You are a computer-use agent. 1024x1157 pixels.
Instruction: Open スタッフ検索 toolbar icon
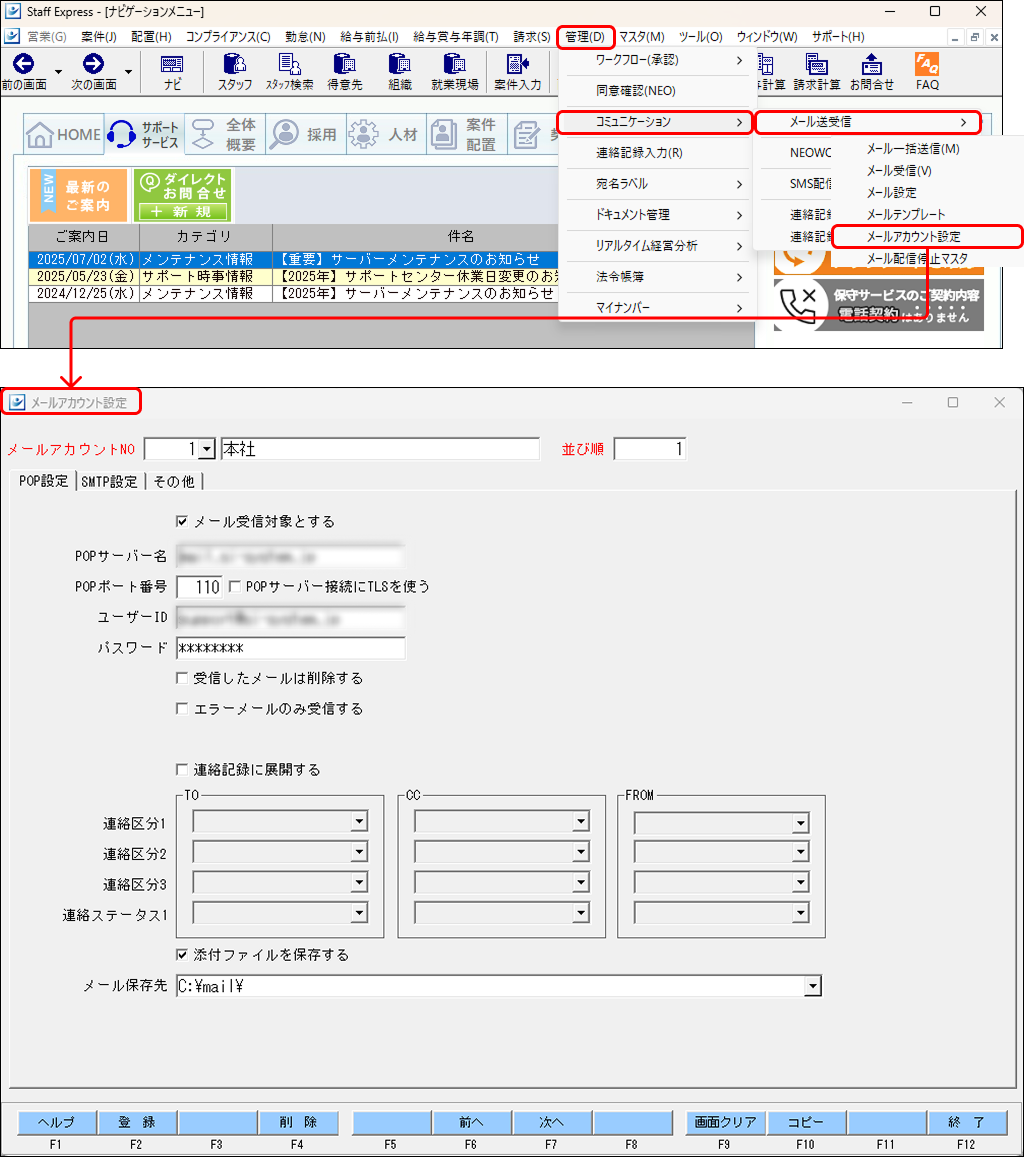(x=289, y=72)
